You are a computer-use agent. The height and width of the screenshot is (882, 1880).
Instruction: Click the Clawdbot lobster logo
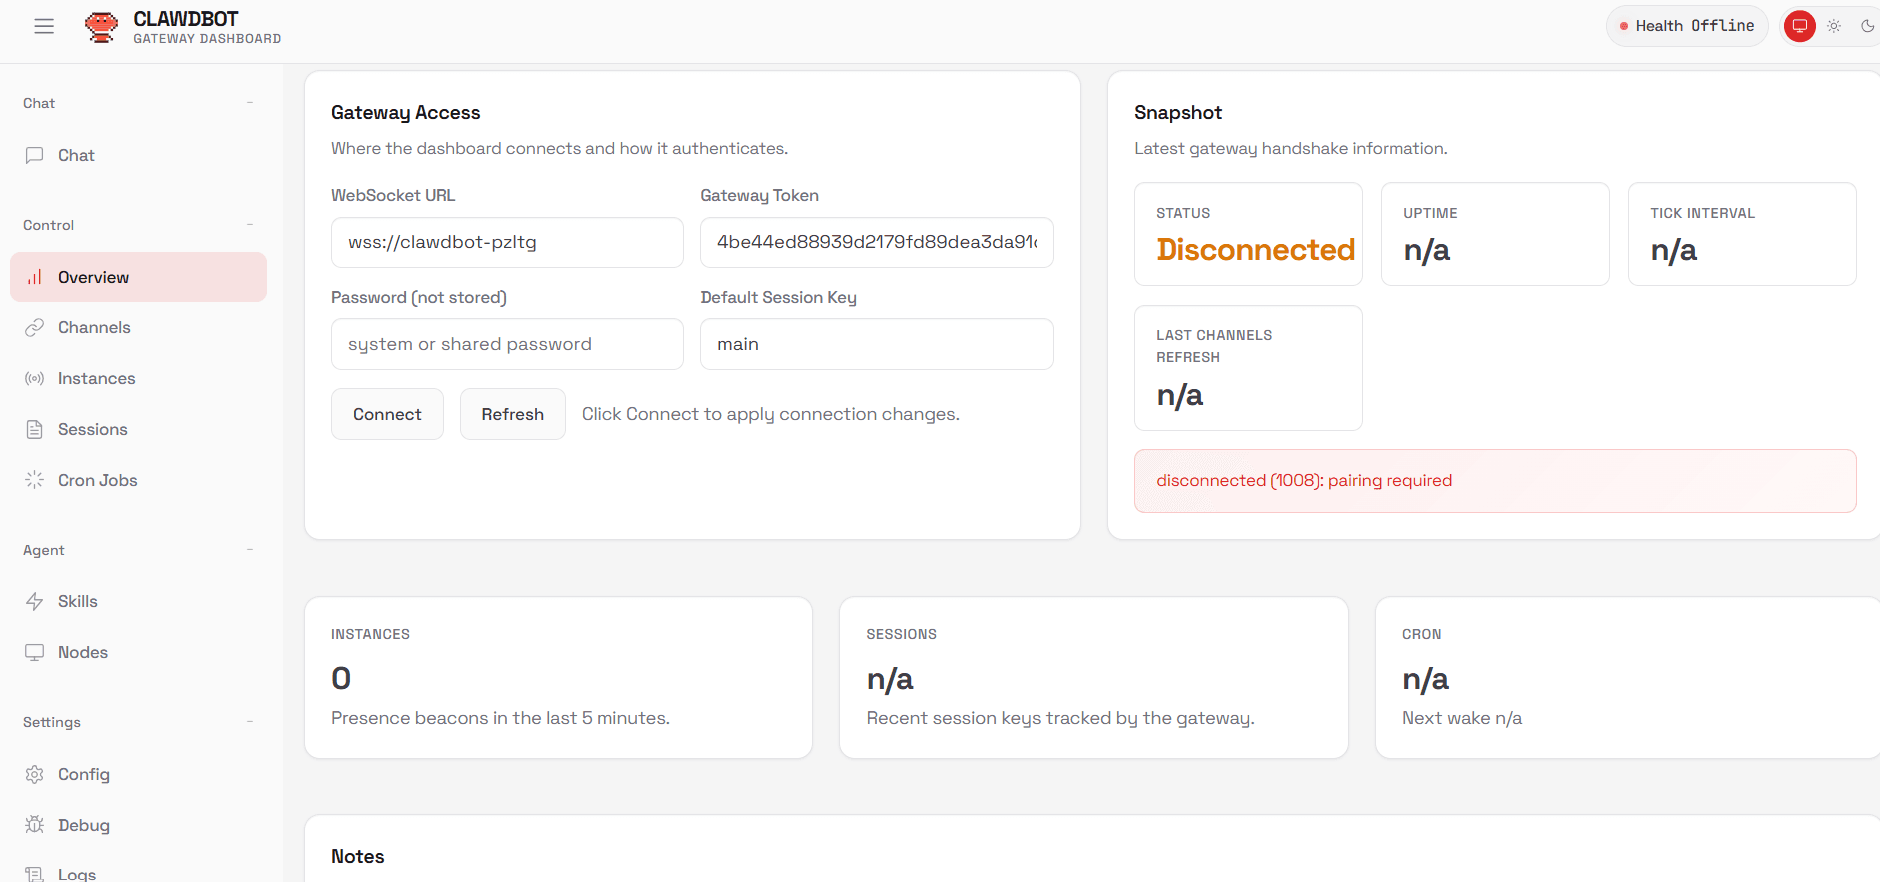point(101,27)
